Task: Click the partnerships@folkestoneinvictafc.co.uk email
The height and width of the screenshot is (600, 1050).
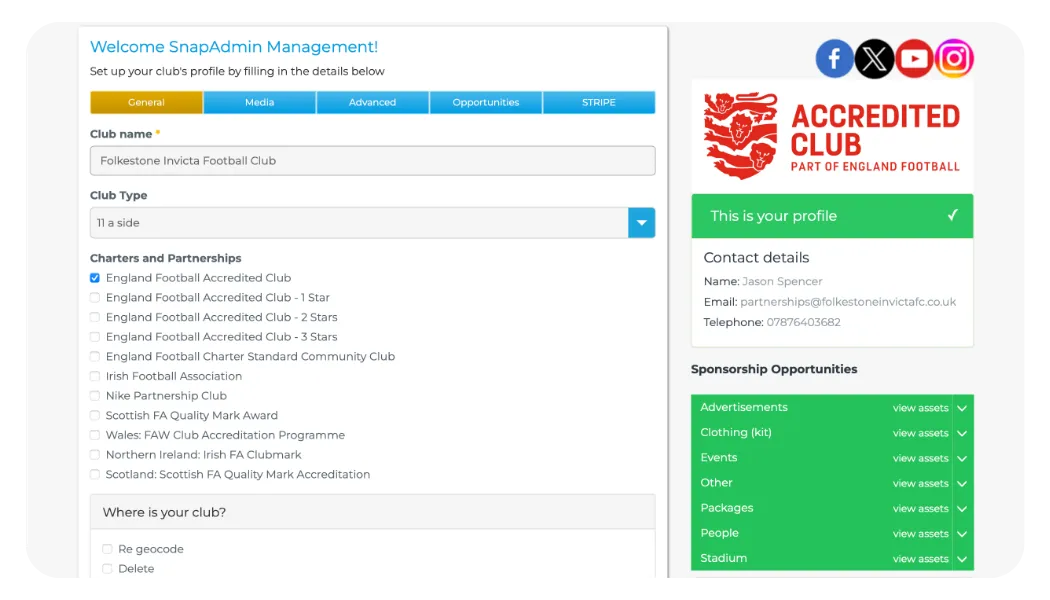Action: (848, 302)
